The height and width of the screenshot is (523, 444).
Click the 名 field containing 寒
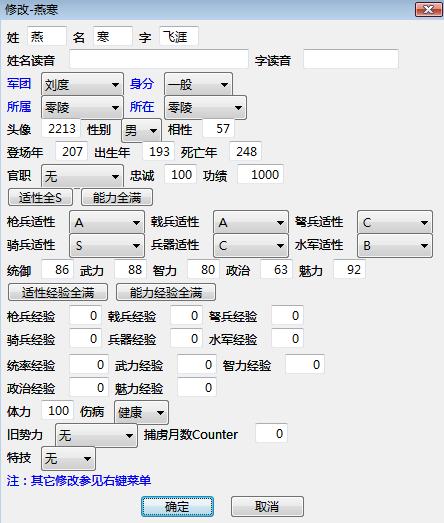[x=113, y=36]
